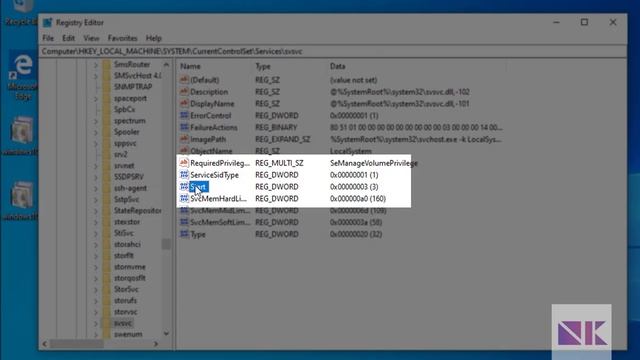Screen dimensions: 640x360
Task: Click the tree scroll-up arrow
Action: pyautogui.click(x=166, y=64)
